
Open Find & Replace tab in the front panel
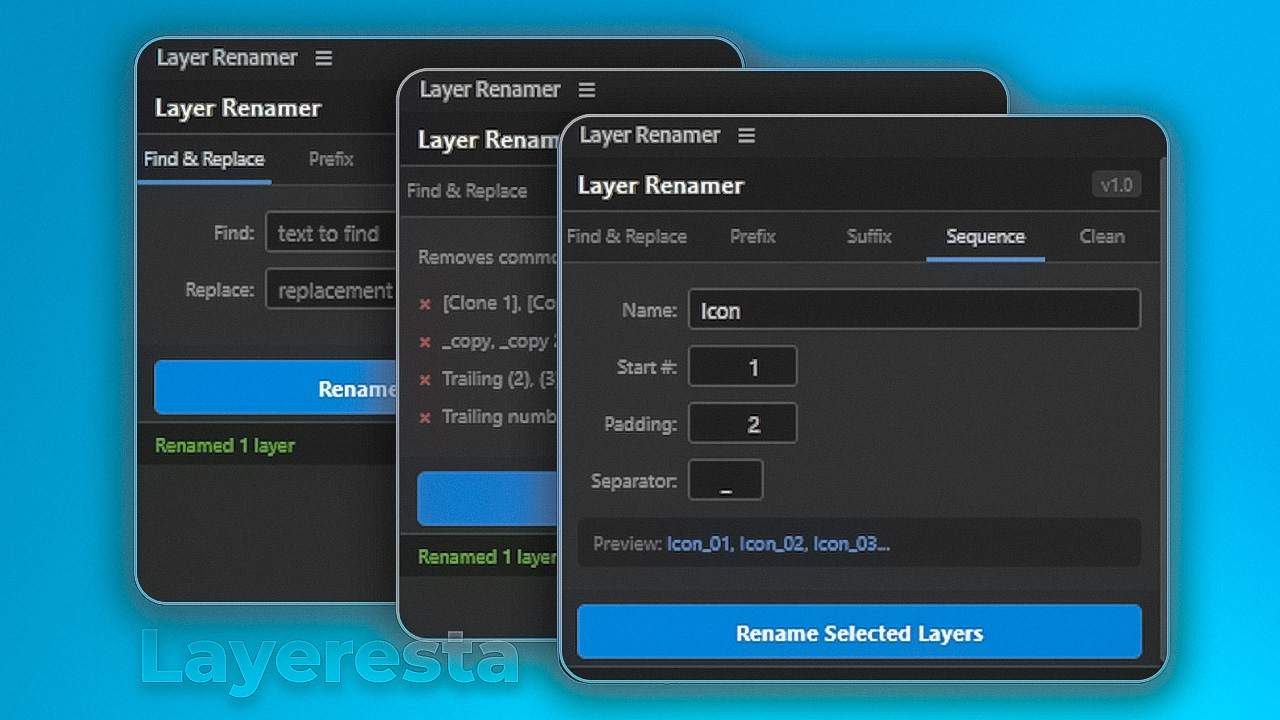pyautogui.click(x=627, y=237)
